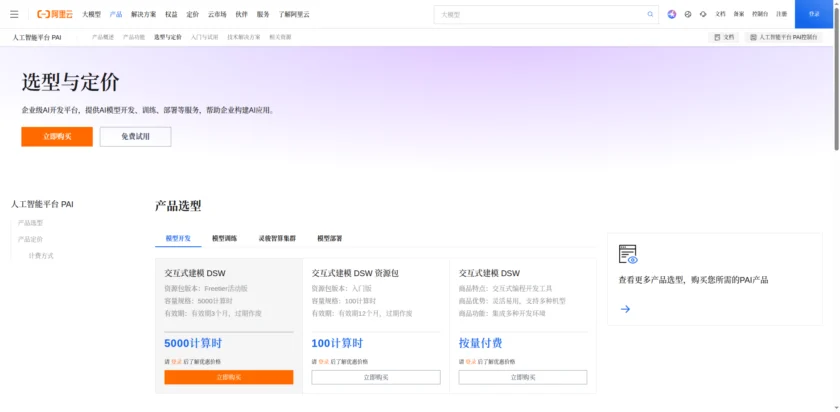
Task: Open 定价 in top navigation
Action: pos(193,14)
